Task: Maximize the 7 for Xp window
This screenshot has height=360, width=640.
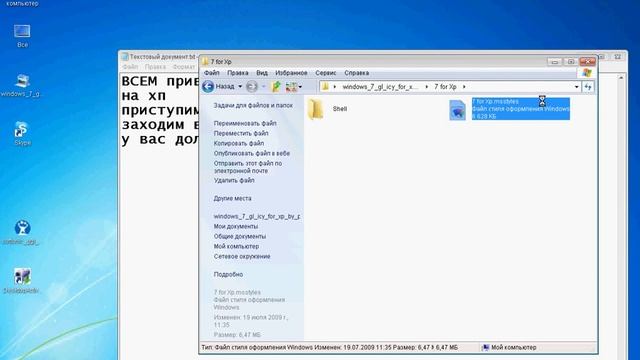Action: pyautogui.click(x=571, y=62)
